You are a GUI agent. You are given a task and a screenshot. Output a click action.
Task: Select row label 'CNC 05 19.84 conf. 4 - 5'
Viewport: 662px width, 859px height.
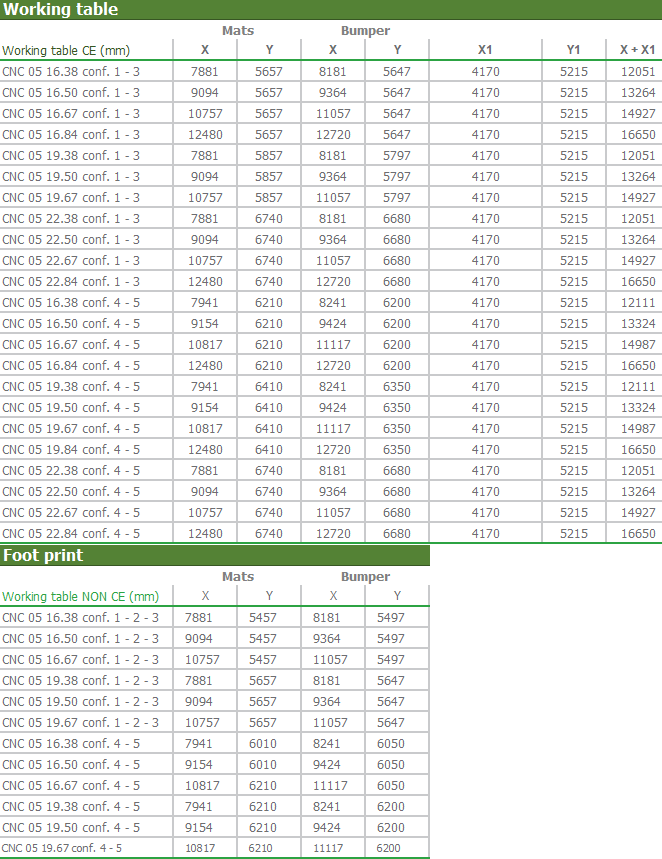pos(71,450)
